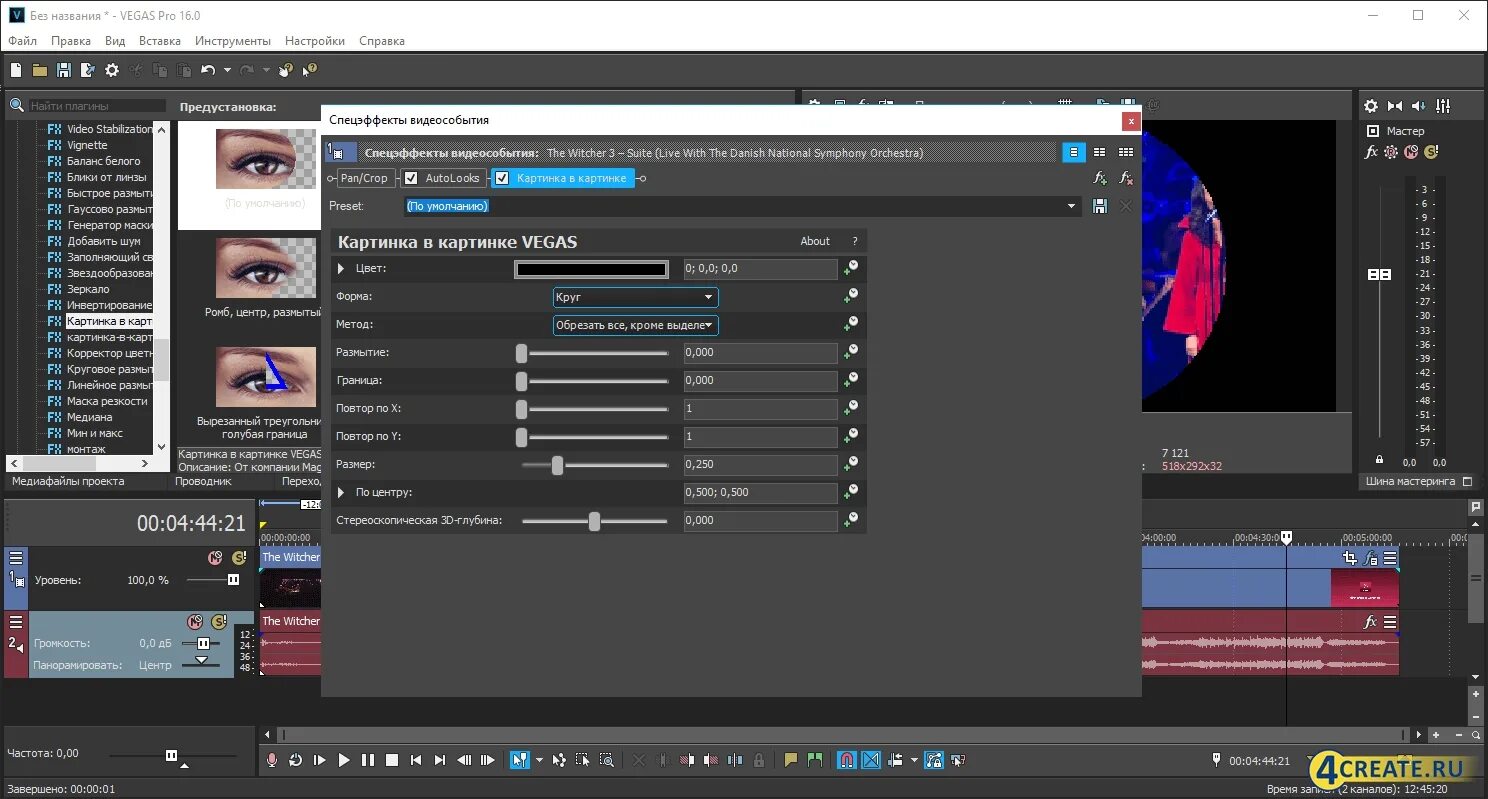Jump to the project end
This screenshot has height=799, width=1488.
440,760
